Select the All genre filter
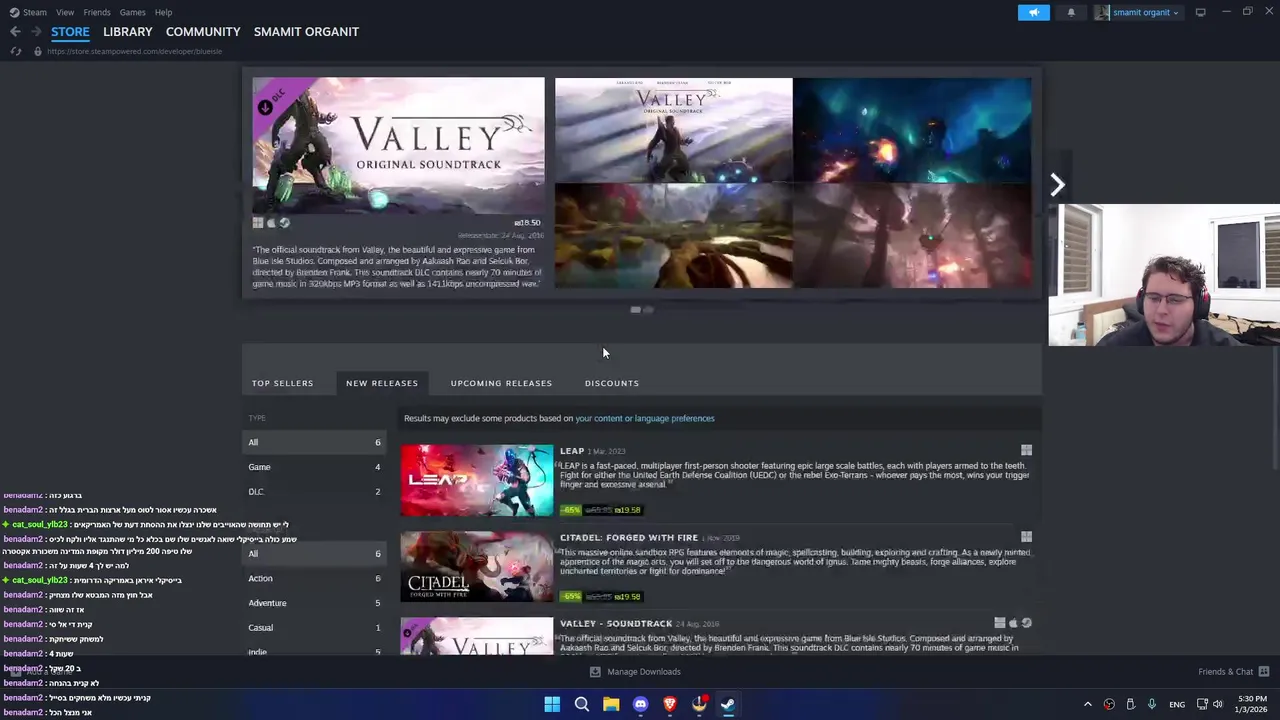Viewport: 1280px width, 720px height. click(x=314, y=554)
